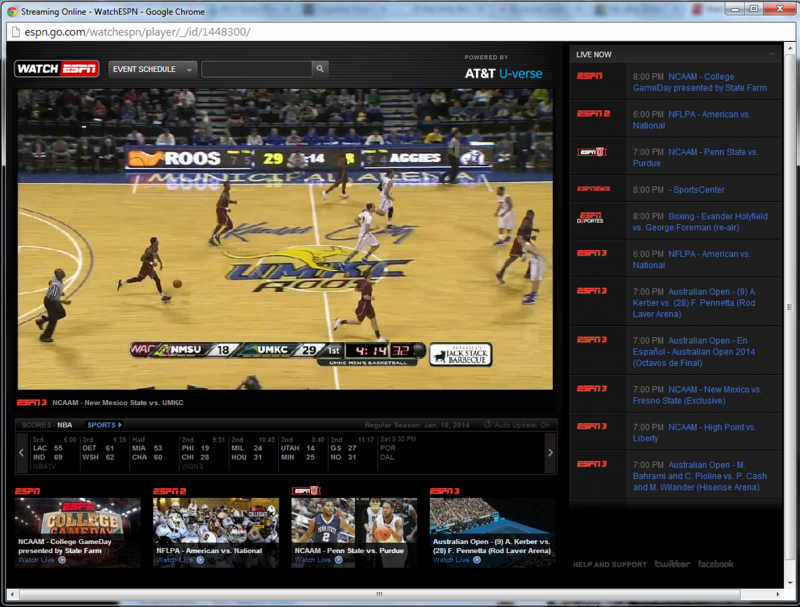Toggle the Auto Update setting
800x607 pixels.
517,425
